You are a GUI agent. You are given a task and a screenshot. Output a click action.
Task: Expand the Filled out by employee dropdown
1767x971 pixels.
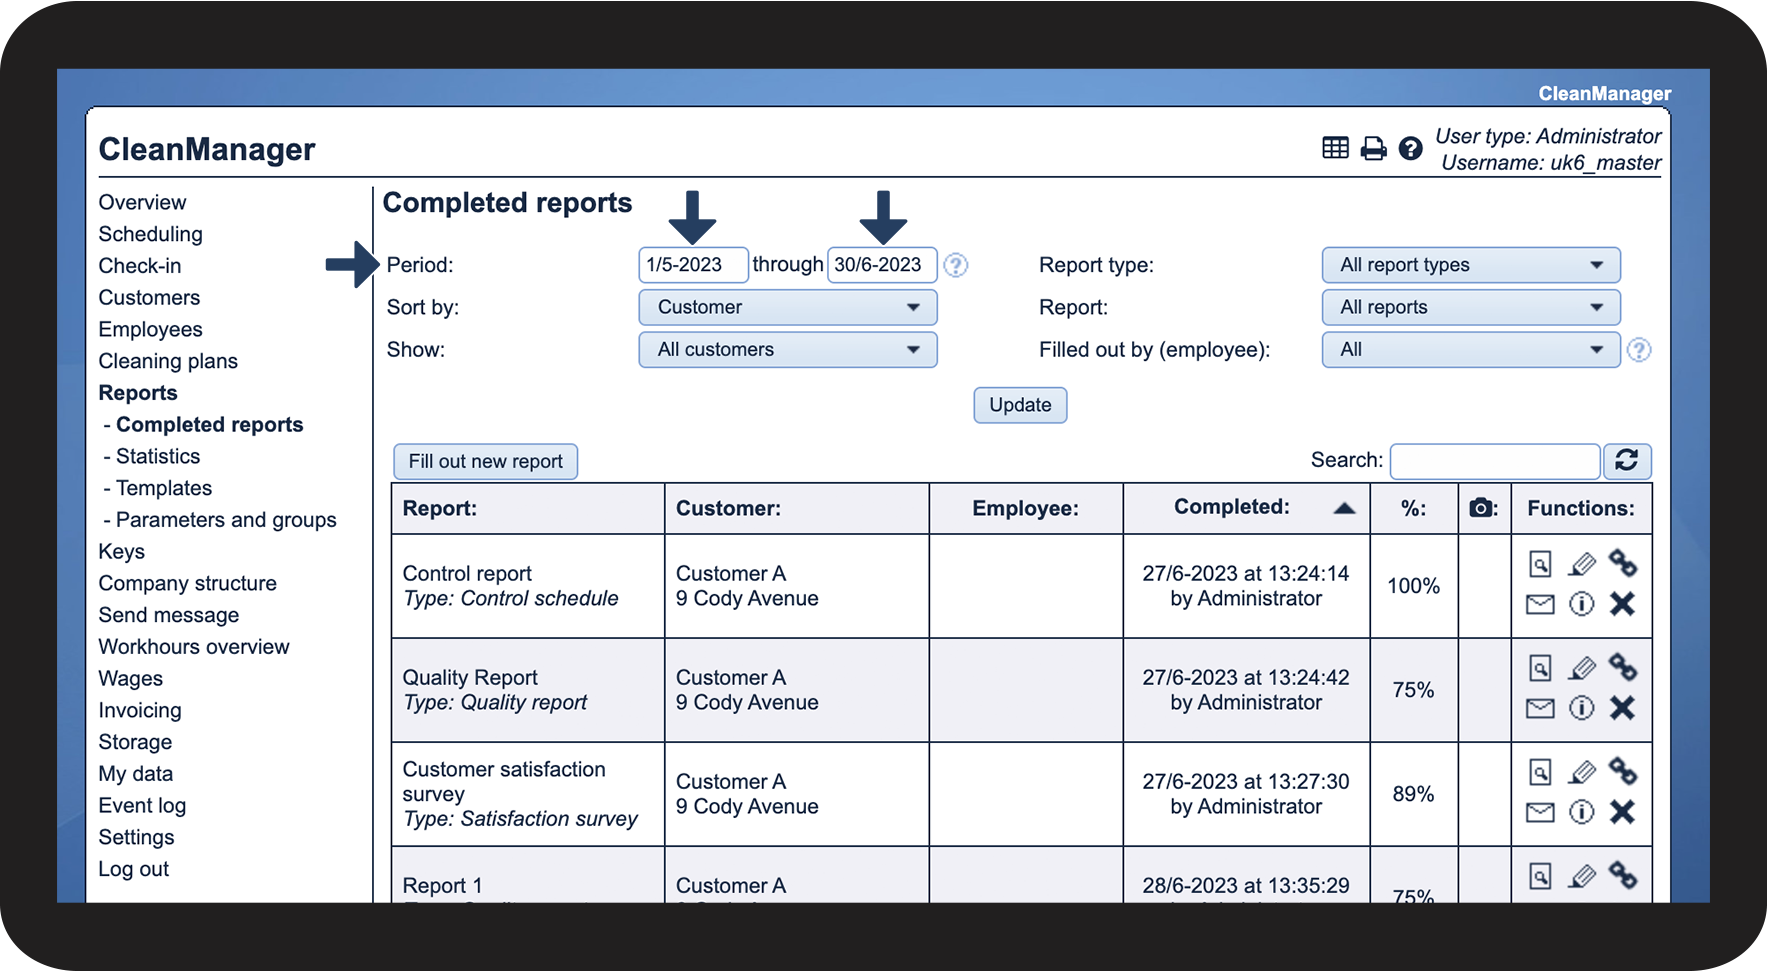(1470, 349)
